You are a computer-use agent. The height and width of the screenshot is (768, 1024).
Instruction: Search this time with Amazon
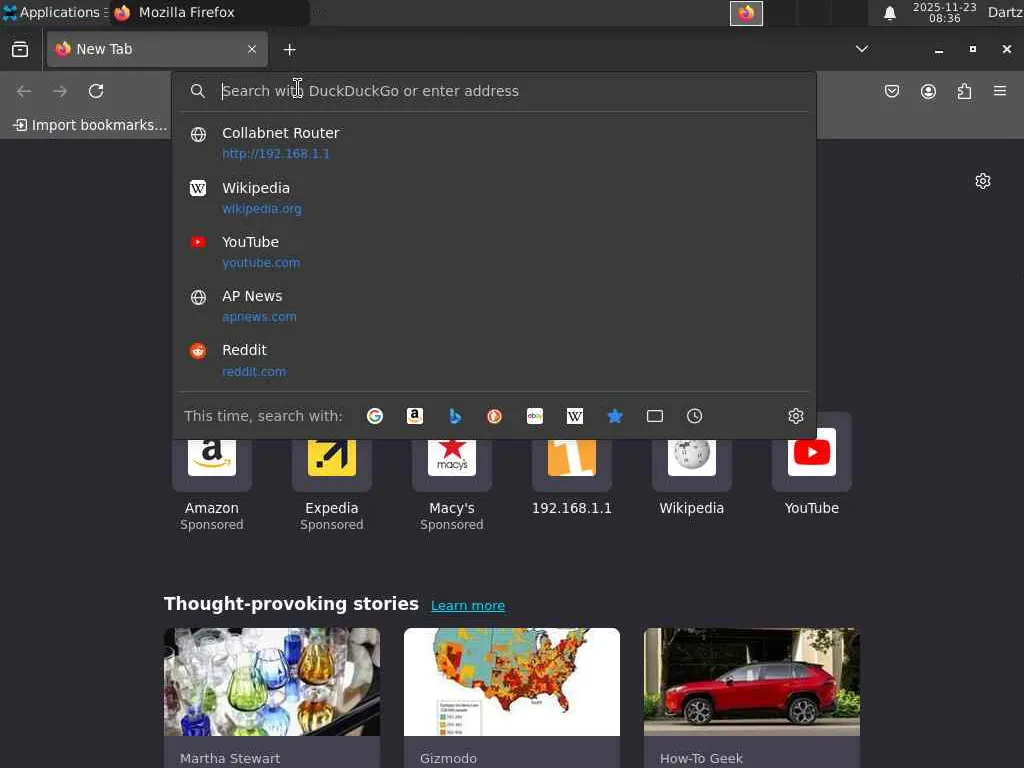pos(415,416)
